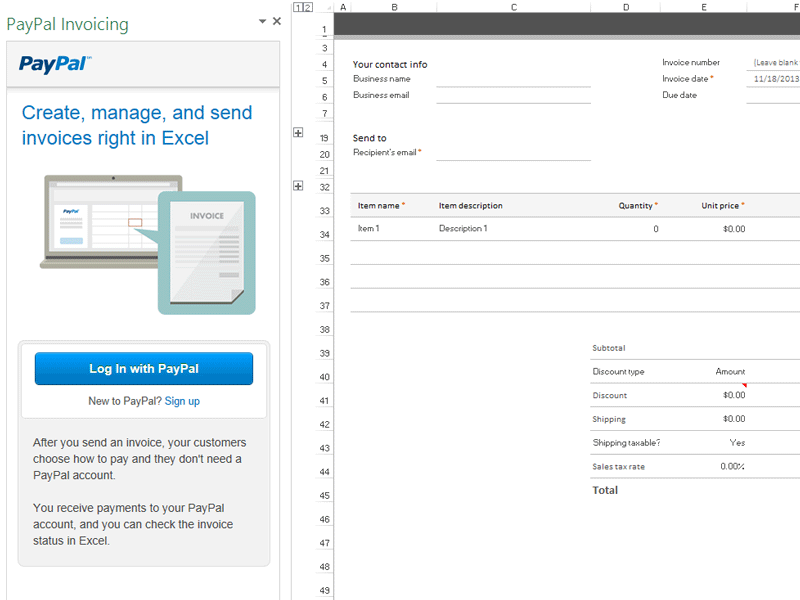Select outline level 2 button
The image size is (800, 600).
[308, 7]
